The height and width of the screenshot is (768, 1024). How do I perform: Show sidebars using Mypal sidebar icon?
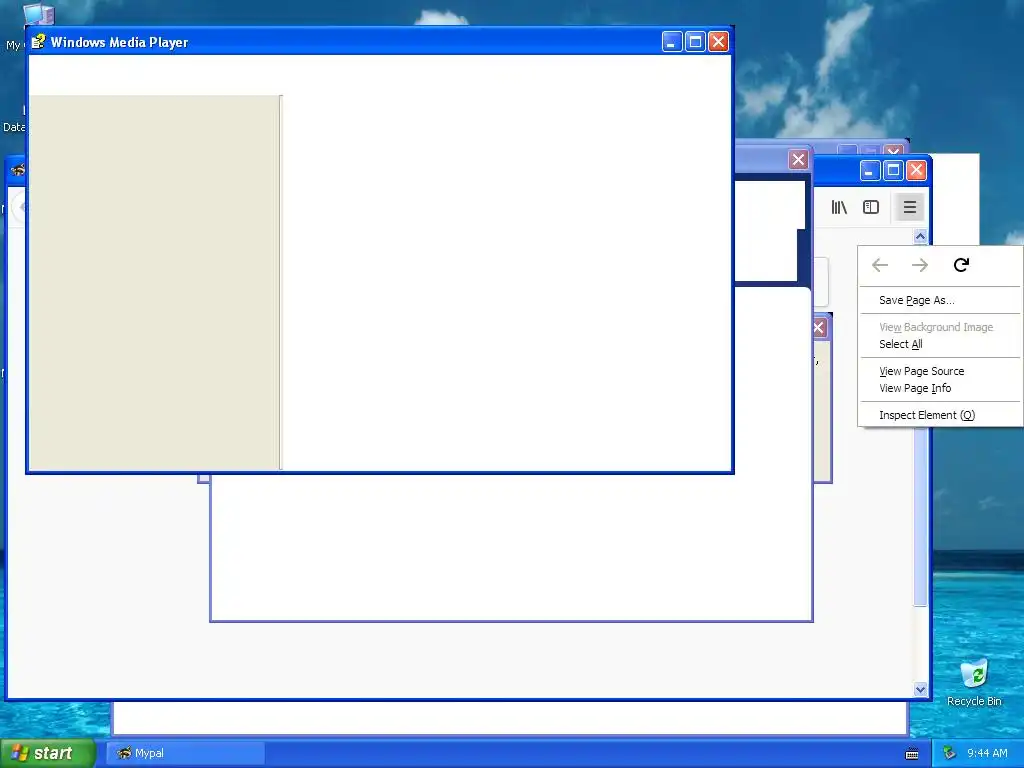coord(871,208)
